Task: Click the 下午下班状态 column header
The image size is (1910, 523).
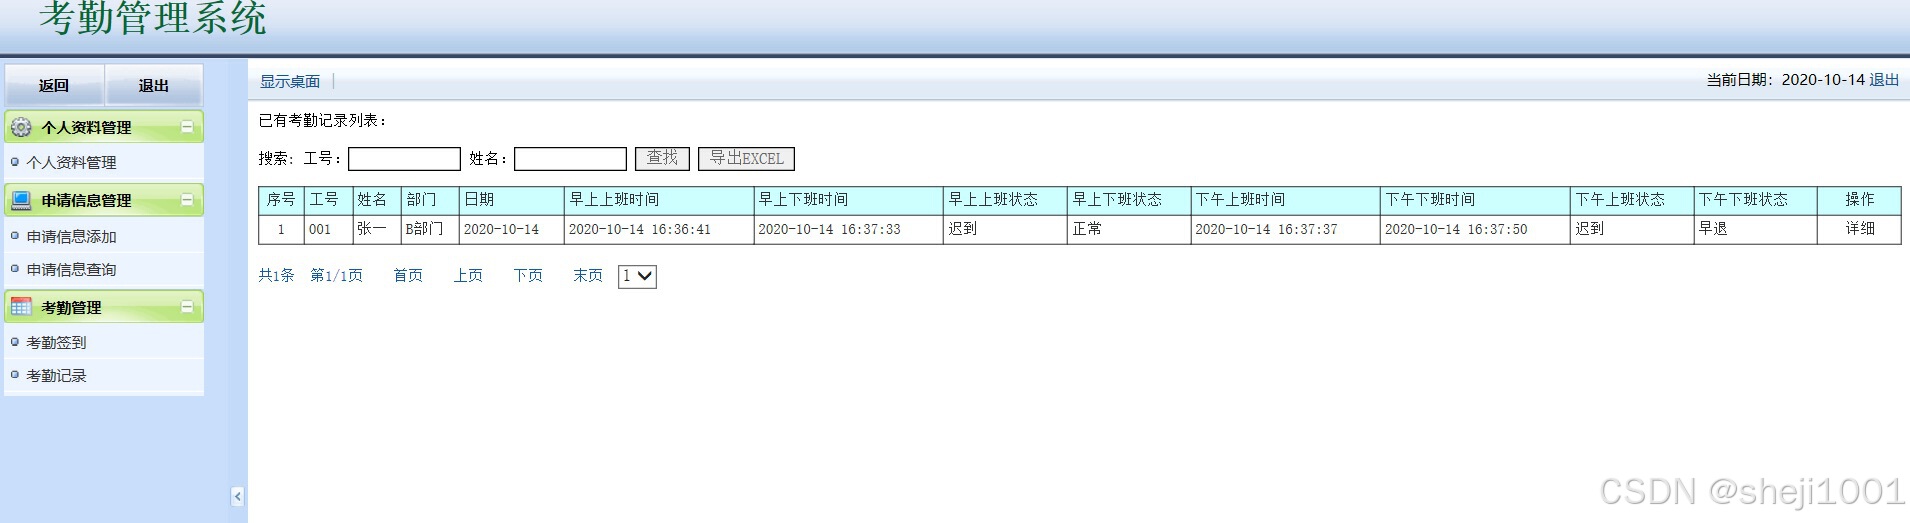Action: [x=1755, y=200]
